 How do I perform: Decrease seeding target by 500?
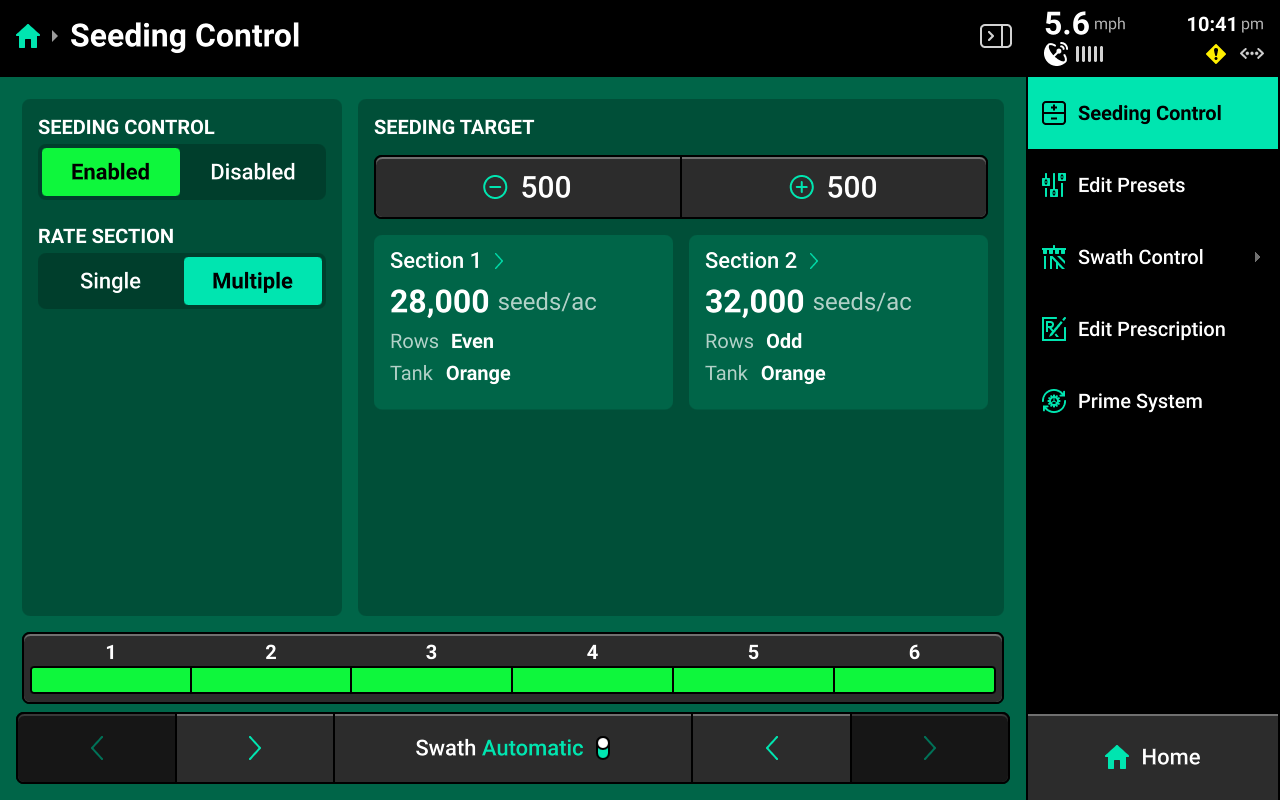(528, 187)
